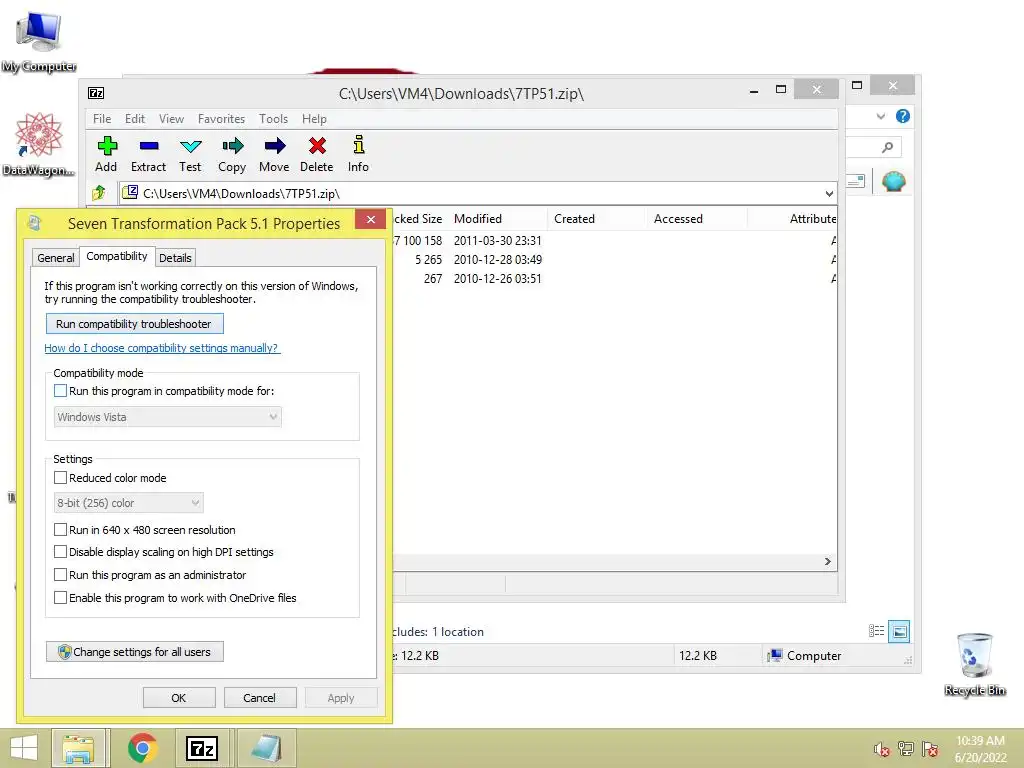Sort by Accessed column header
Image resolution: width=1024 pixels, height=768 pixels.
click(697, 219)
